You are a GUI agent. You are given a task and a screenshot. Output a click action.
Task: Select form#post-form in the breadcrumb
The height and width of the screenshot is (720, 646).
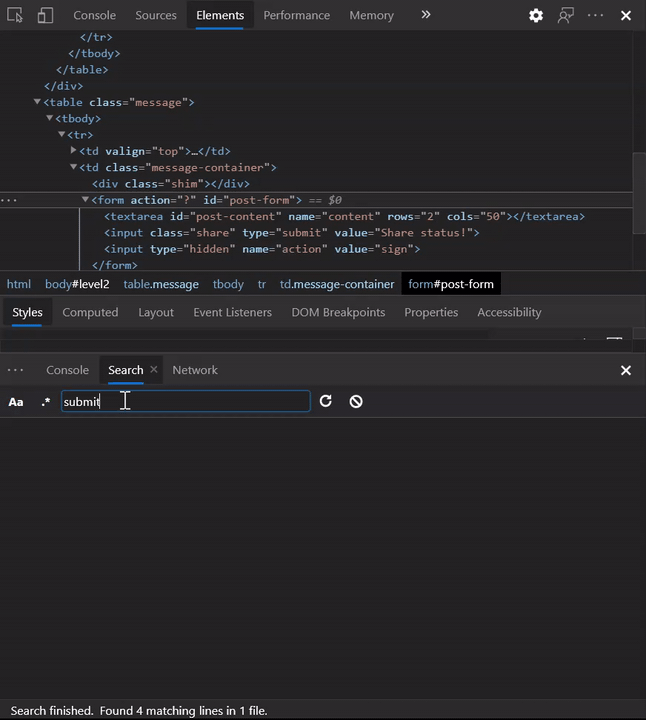pos(451,284)
